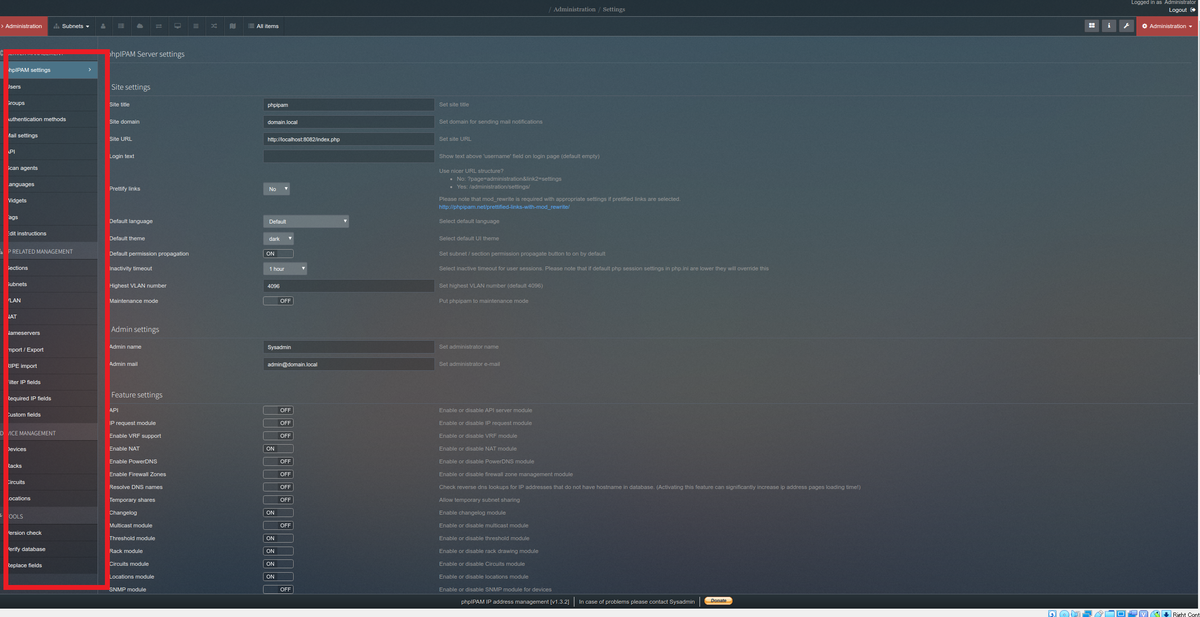The width and height of the screenshot is (1200, 617).
Task: Open the Prettify links dropdown
Action: click(277, 188)
